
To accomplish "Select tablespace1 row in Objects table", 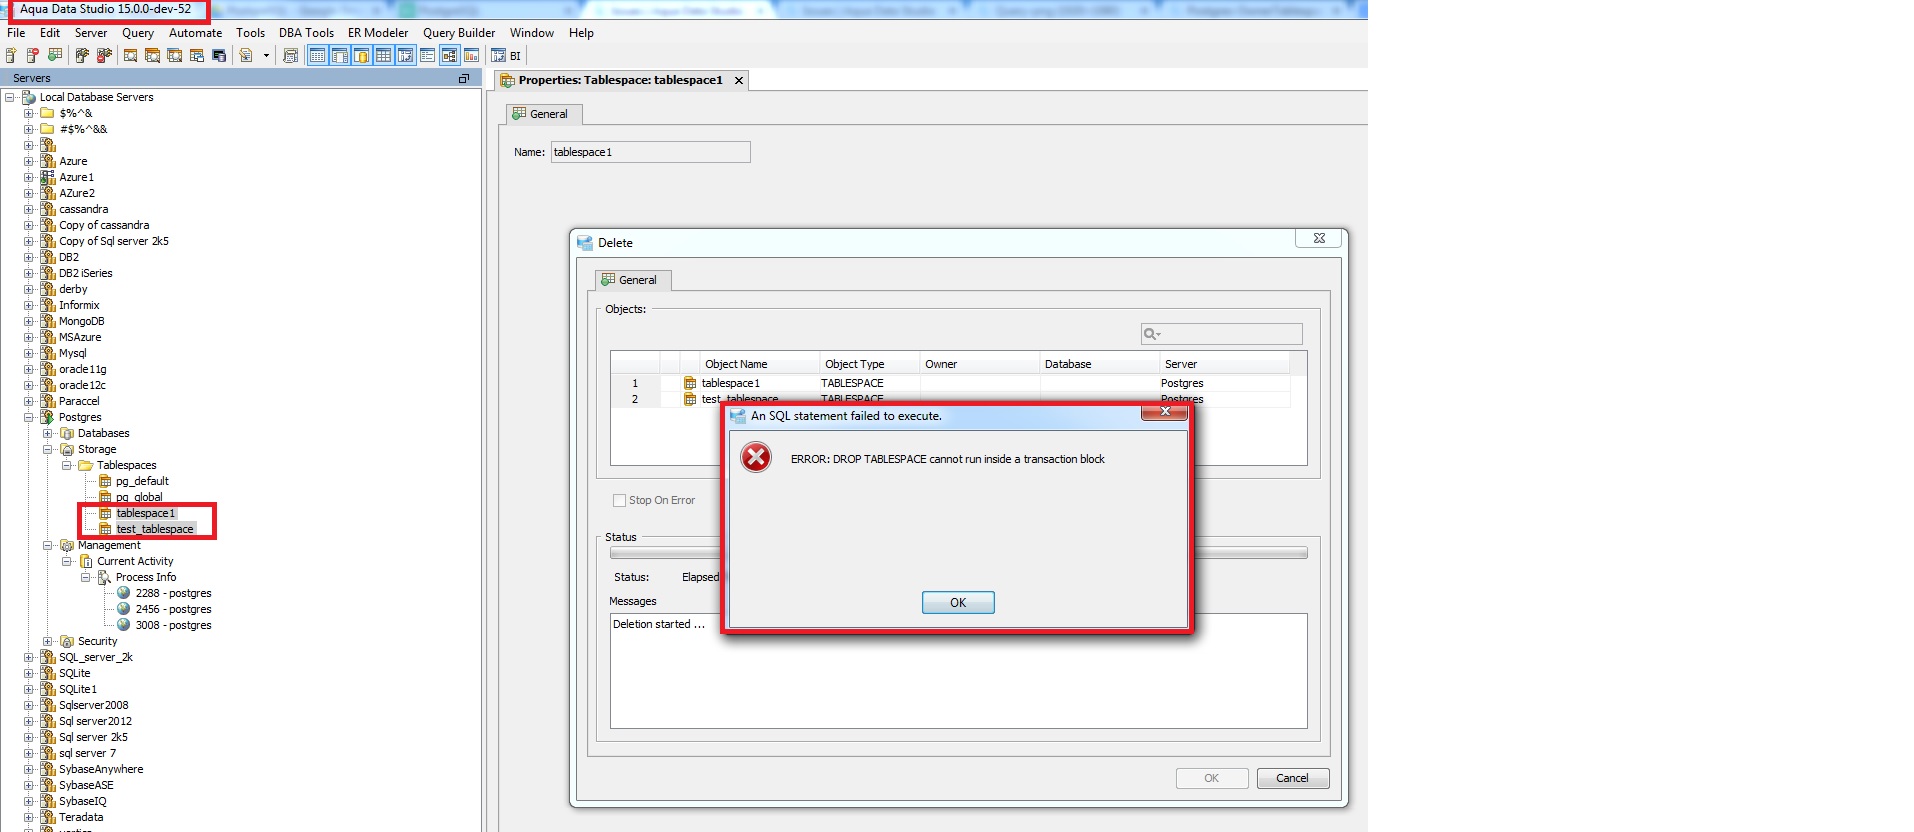I will click(950, 383).
